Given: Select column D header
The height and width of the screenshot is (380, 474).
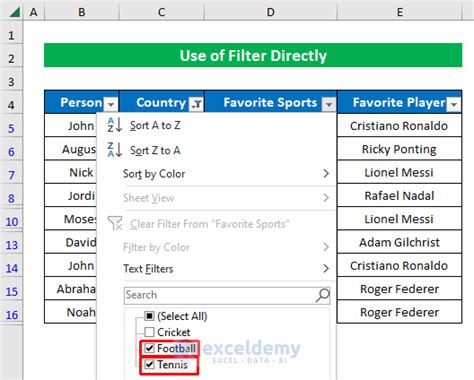Looking at the screenshot, I should 271,12.
